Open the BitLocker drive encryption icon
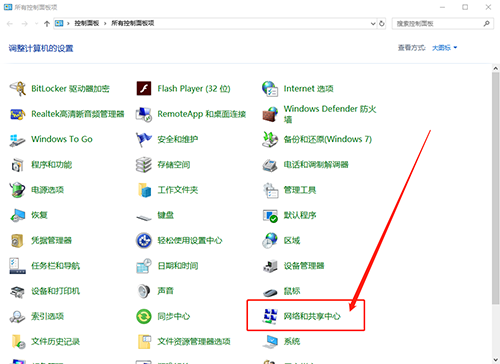 pos(17,89)
